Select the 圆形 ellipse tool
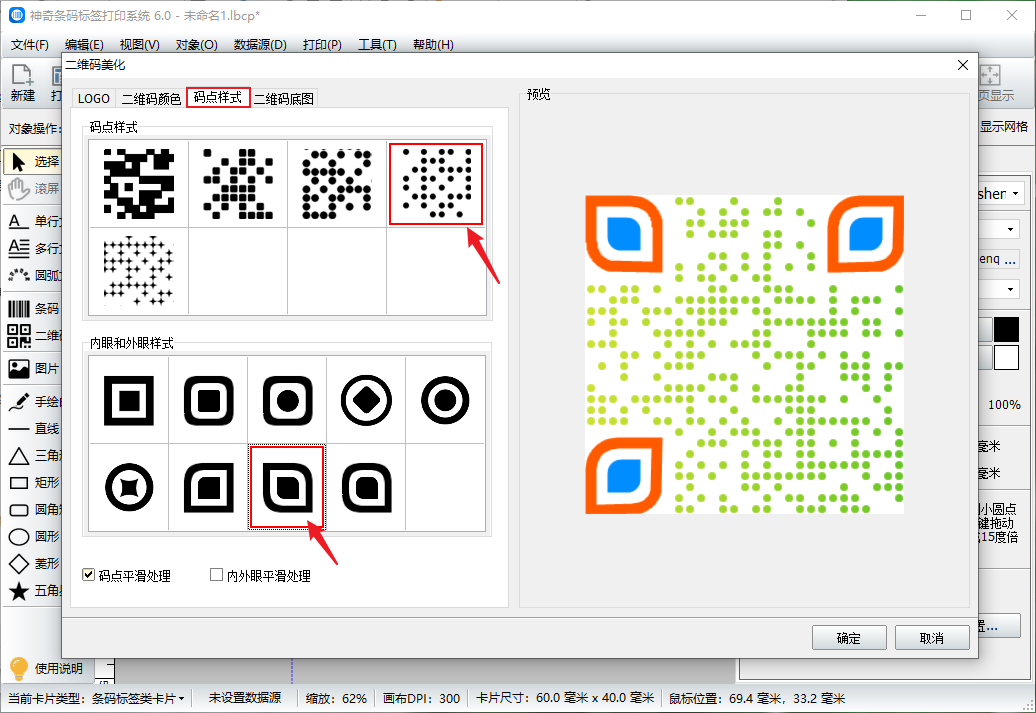 click(x=33, y=537)
